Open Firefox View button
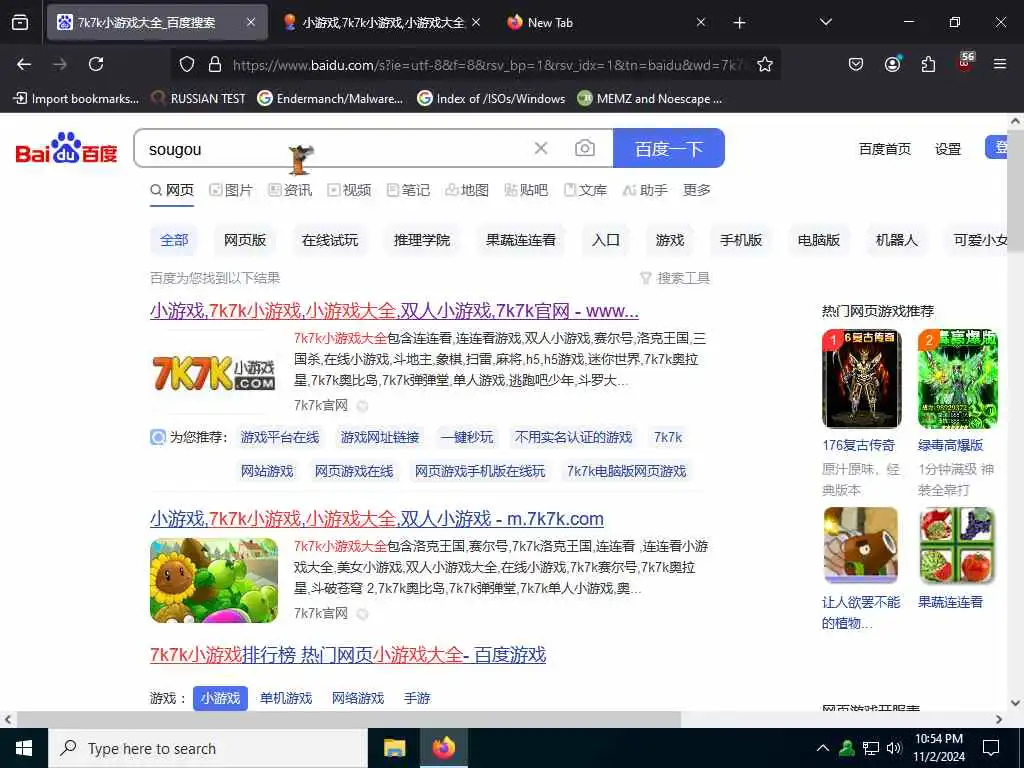Viewport: 1024px width, 768px height. coord(20,22)
